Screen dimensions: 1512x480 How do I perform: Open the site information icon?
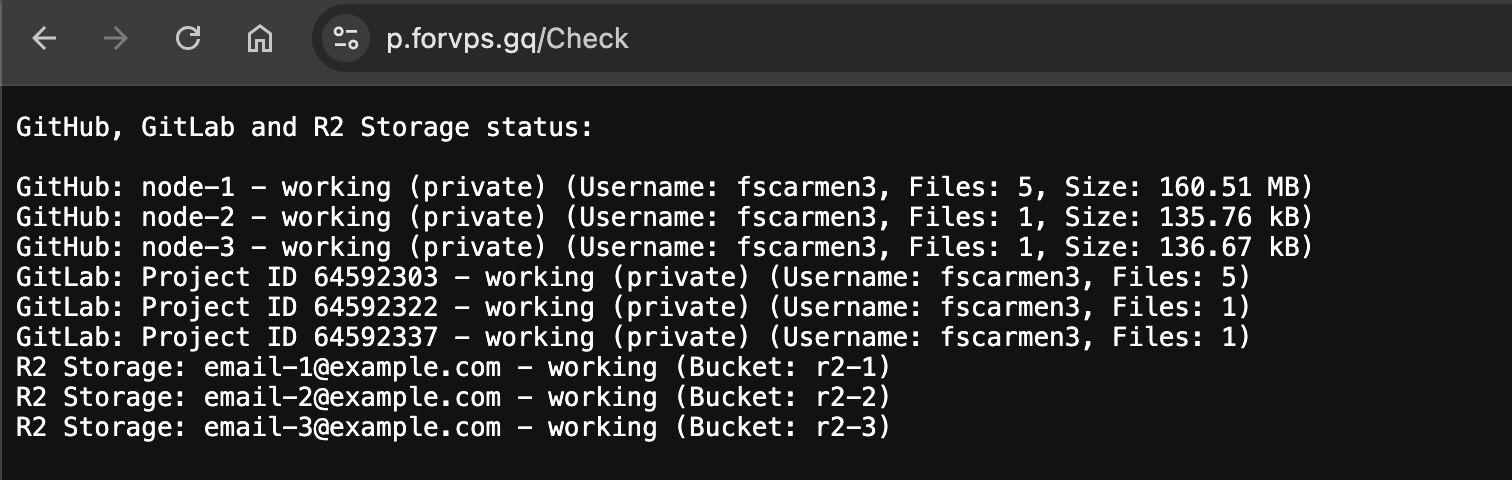click(x=346, y=39)
